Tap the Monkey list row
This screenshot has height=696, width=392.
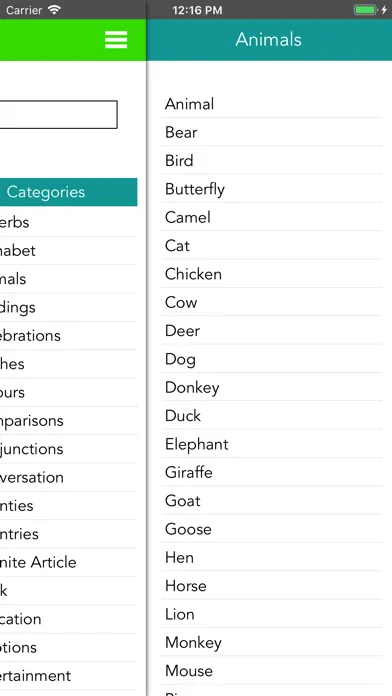click(x=271, y=642)
